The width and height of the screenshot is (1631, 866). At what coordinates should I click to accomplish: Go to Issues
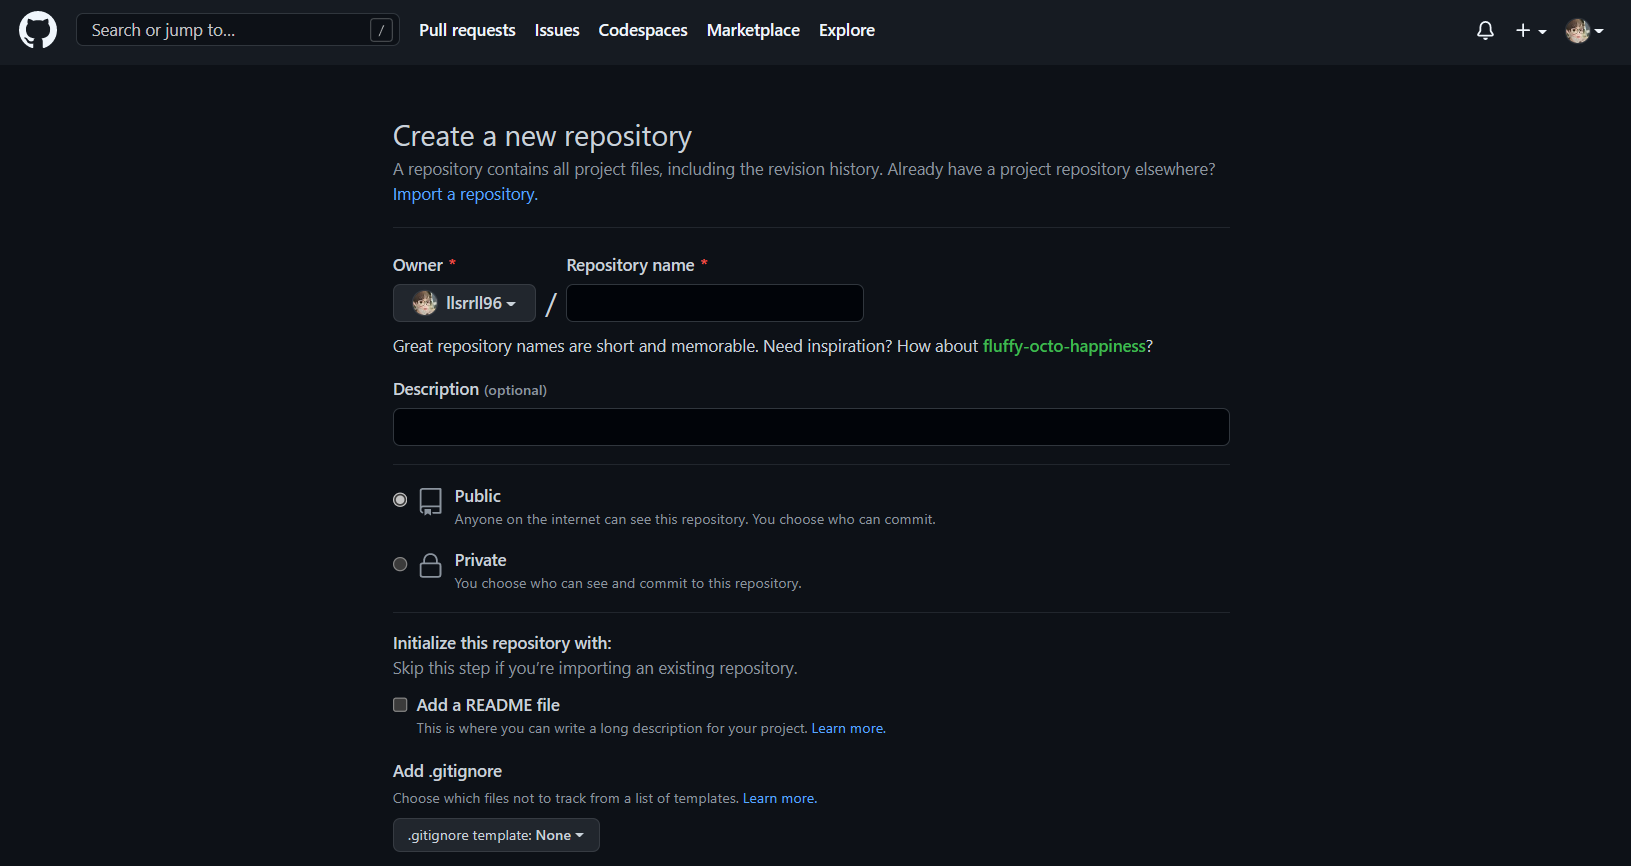tap(557, 30)
